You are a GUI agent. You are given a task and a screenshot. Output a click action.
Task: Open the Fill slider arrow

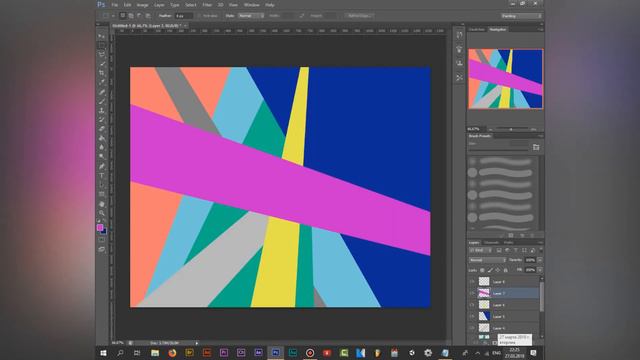click(540, 270)
